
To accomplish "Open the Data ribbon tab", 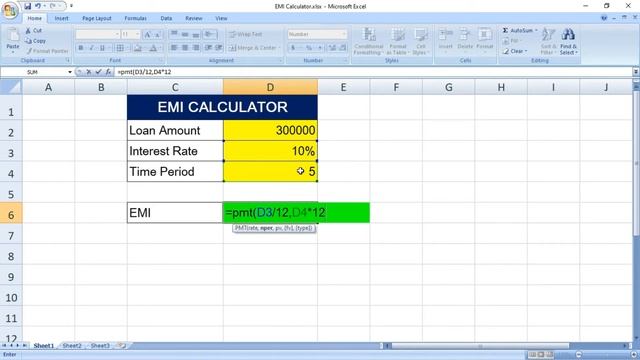I will tap(166, 18).
